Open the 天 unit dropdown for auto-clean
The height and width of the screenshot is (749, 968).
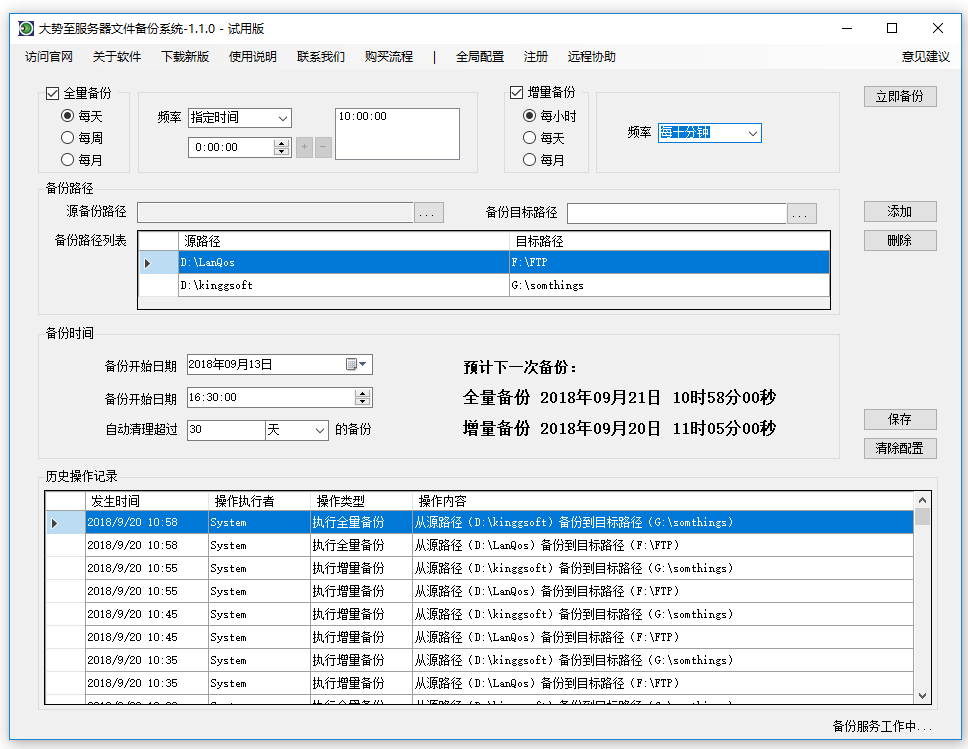320,430
